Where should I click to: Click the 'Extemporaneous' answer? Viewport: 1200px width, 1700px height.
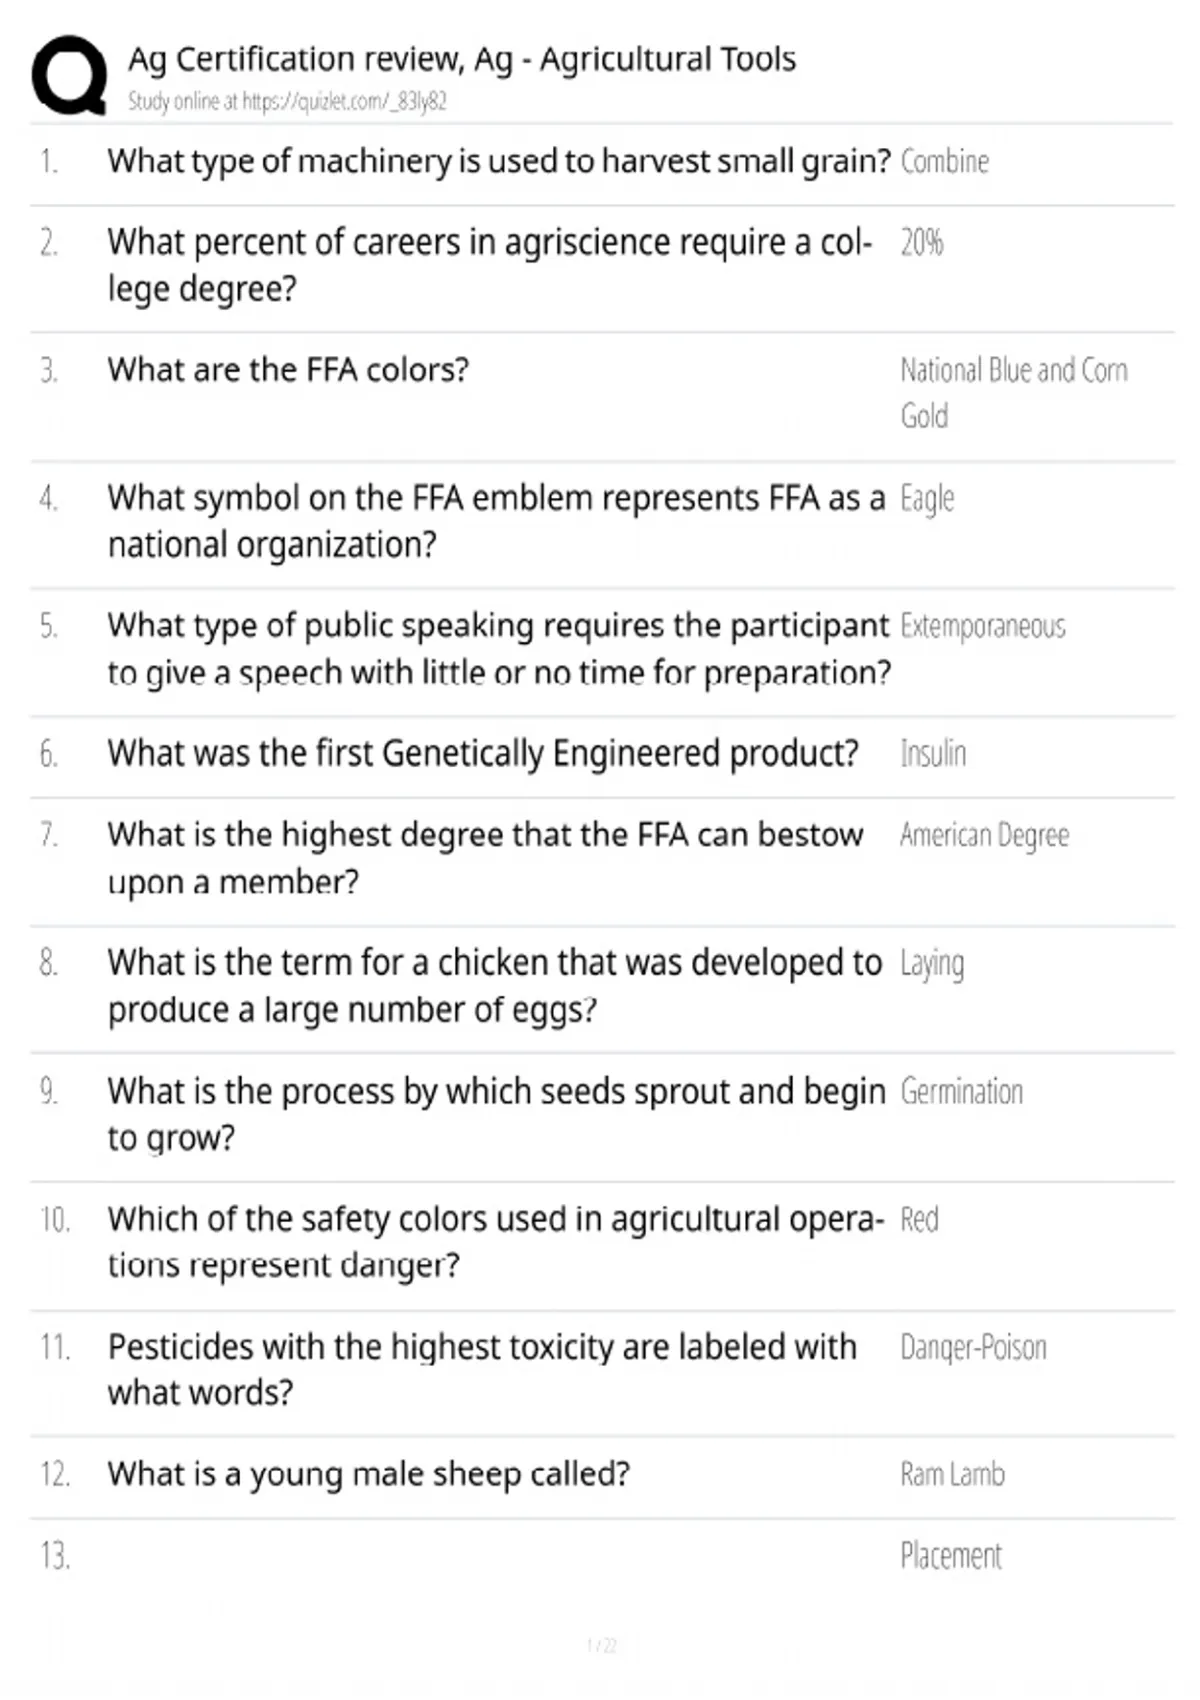tap(983, 626)
